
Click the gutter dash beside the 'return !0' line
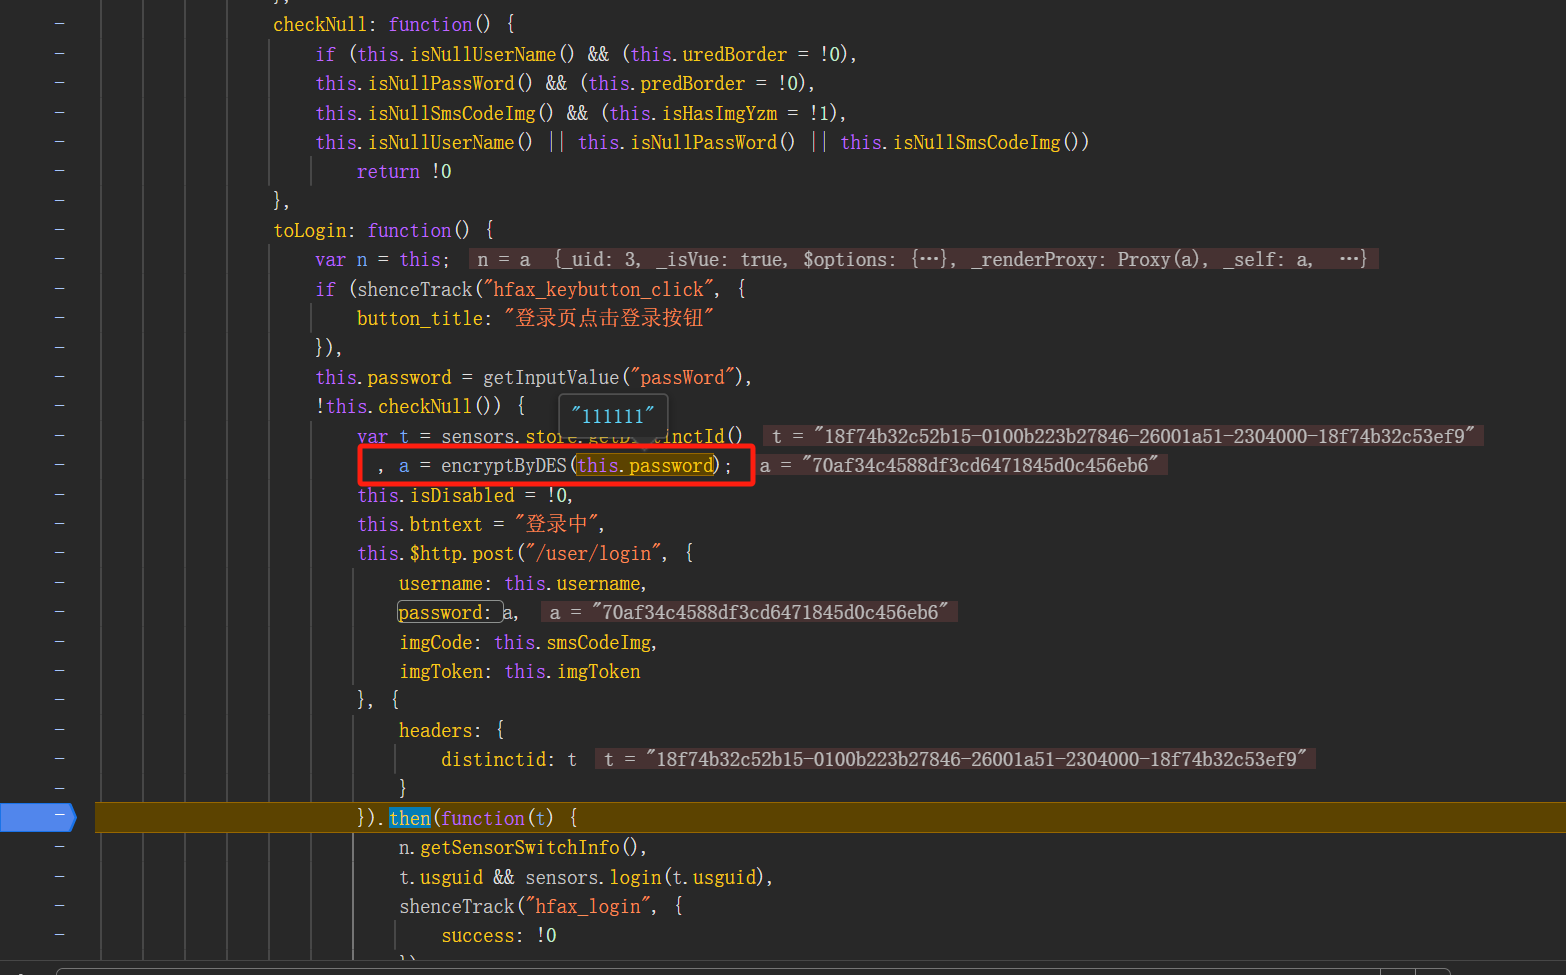coord(60,170)
